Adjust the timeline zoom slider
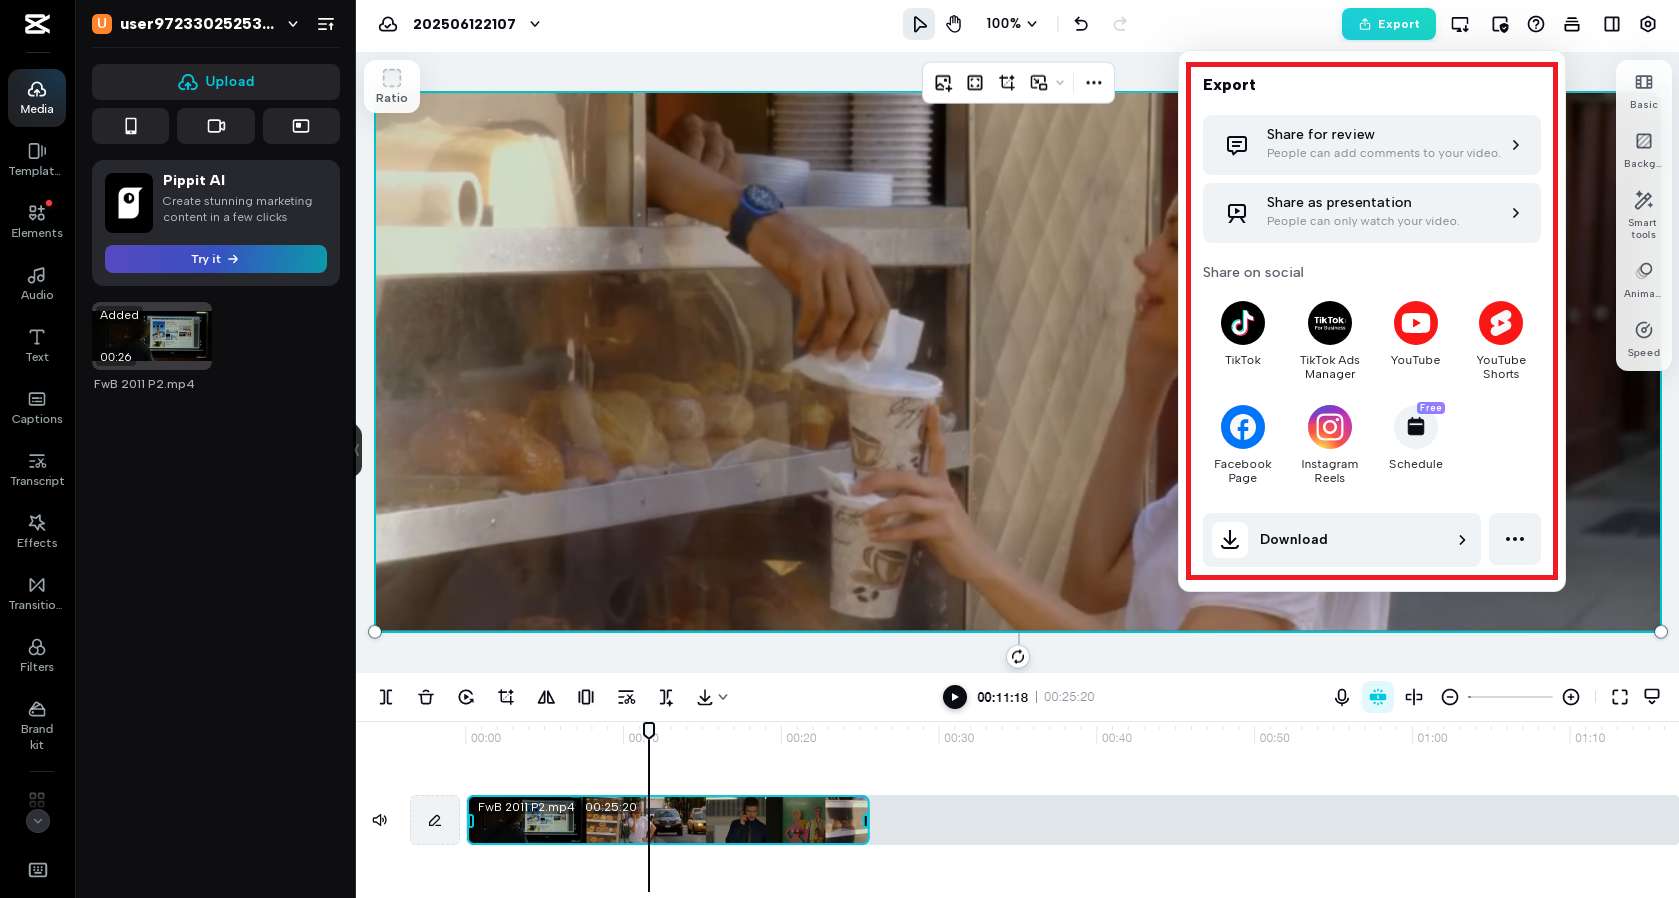 [1510, 697]
